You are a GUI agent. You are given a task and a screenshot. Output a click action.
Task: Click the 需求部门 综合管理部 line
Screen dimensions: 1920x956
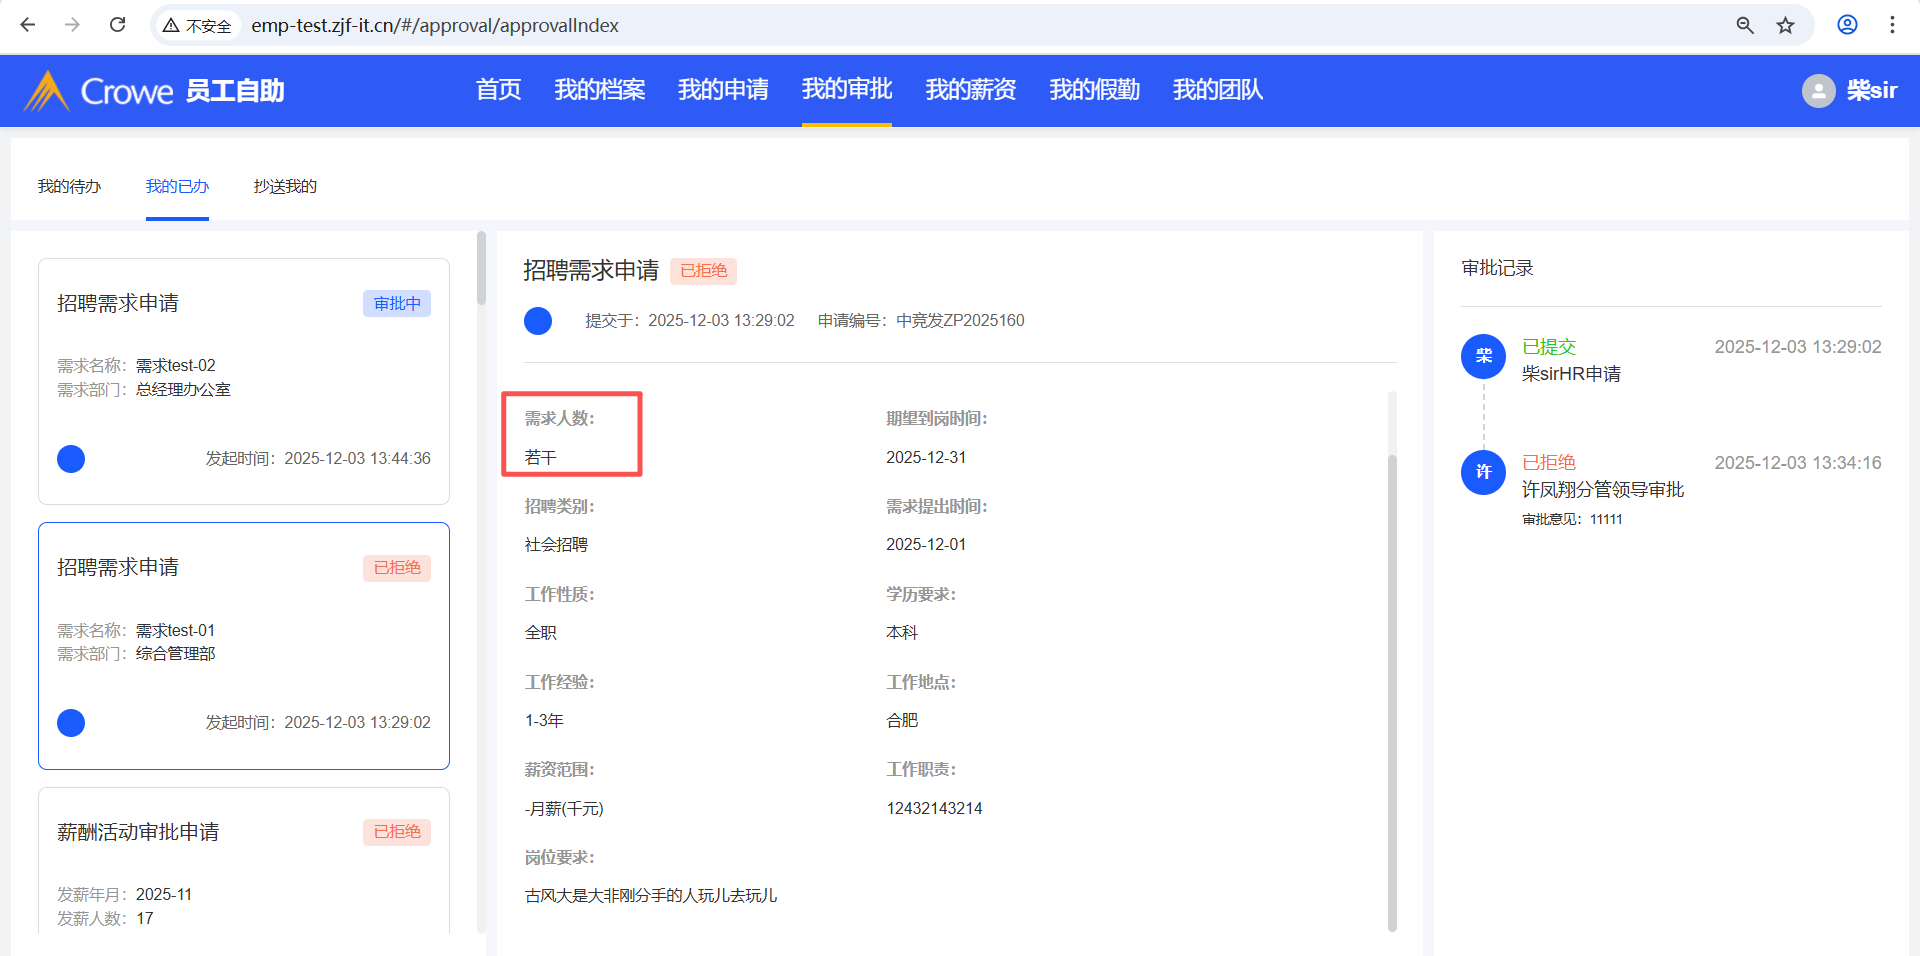point(136,654)
